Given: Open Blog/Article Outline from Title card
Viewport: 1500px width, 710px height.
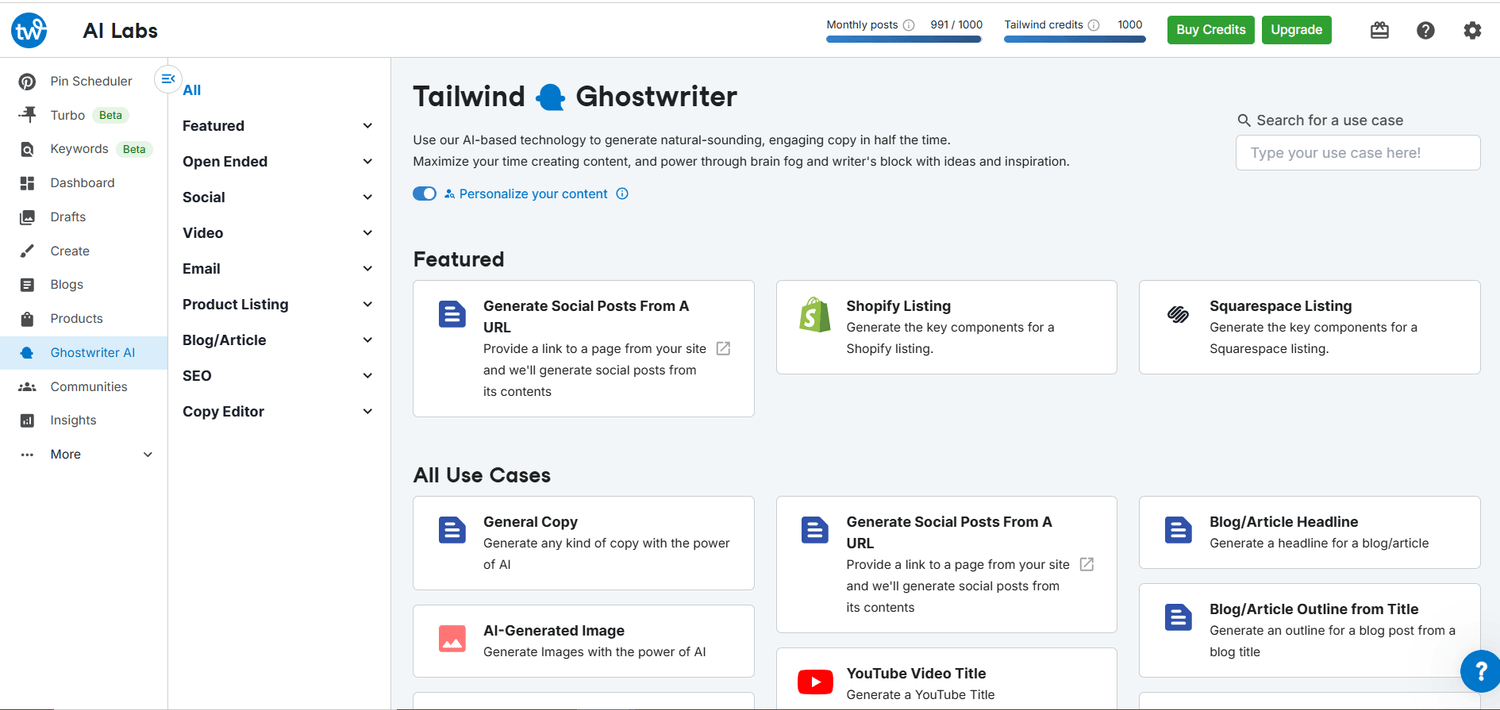Looking at the screenshot, I should point(1314,609).
